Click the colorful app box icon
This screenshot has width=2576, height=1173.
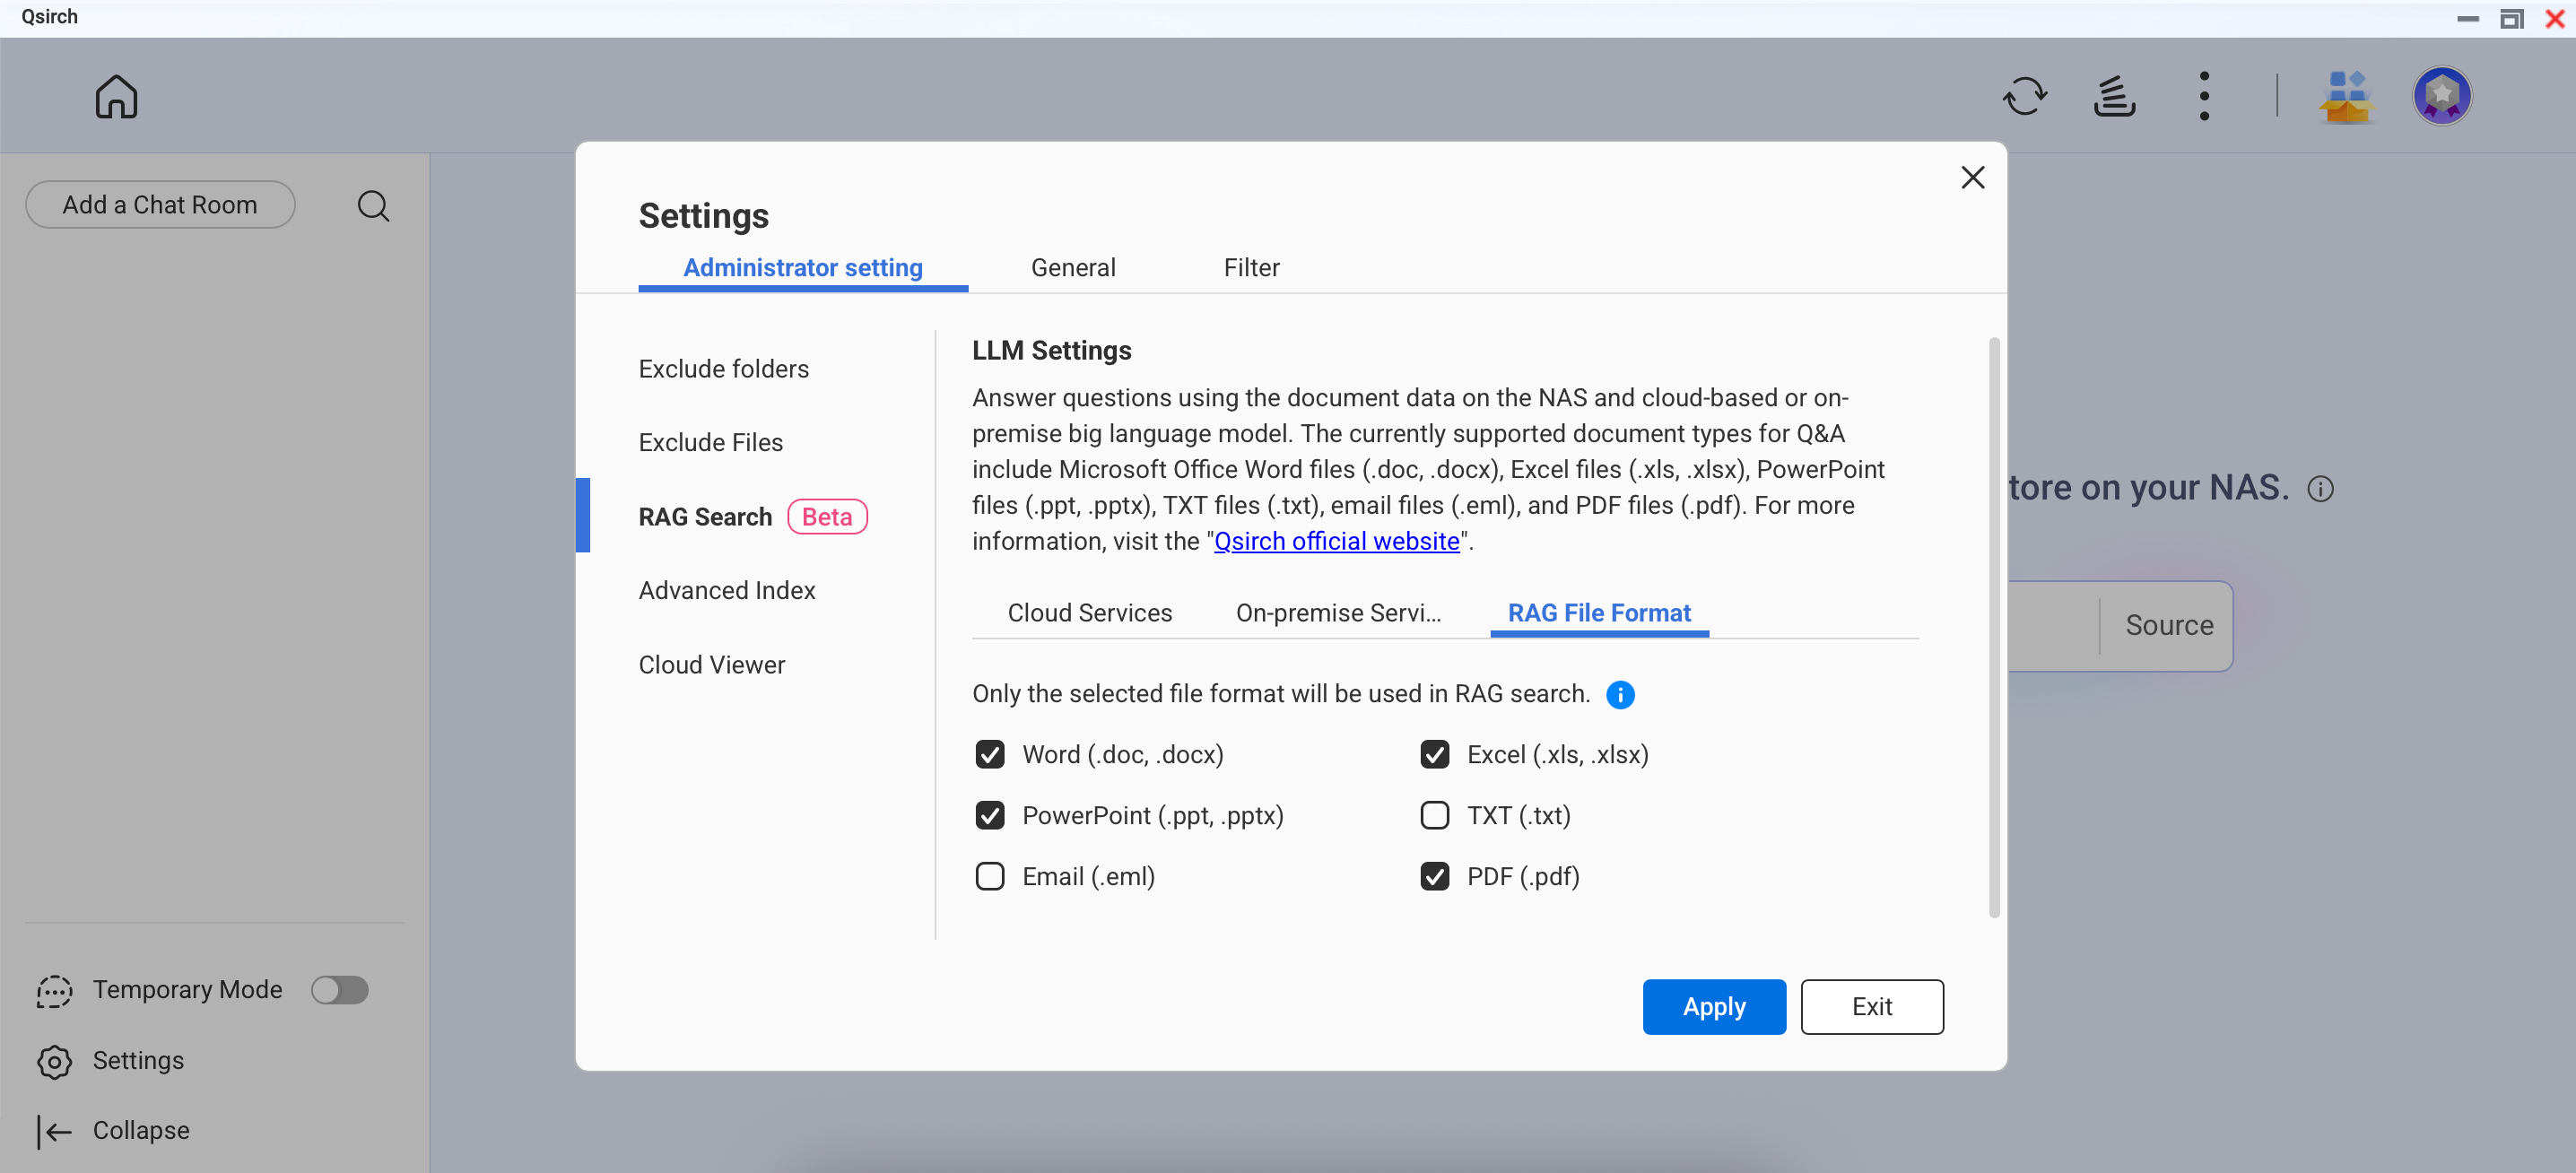[x=2346, y=97]
